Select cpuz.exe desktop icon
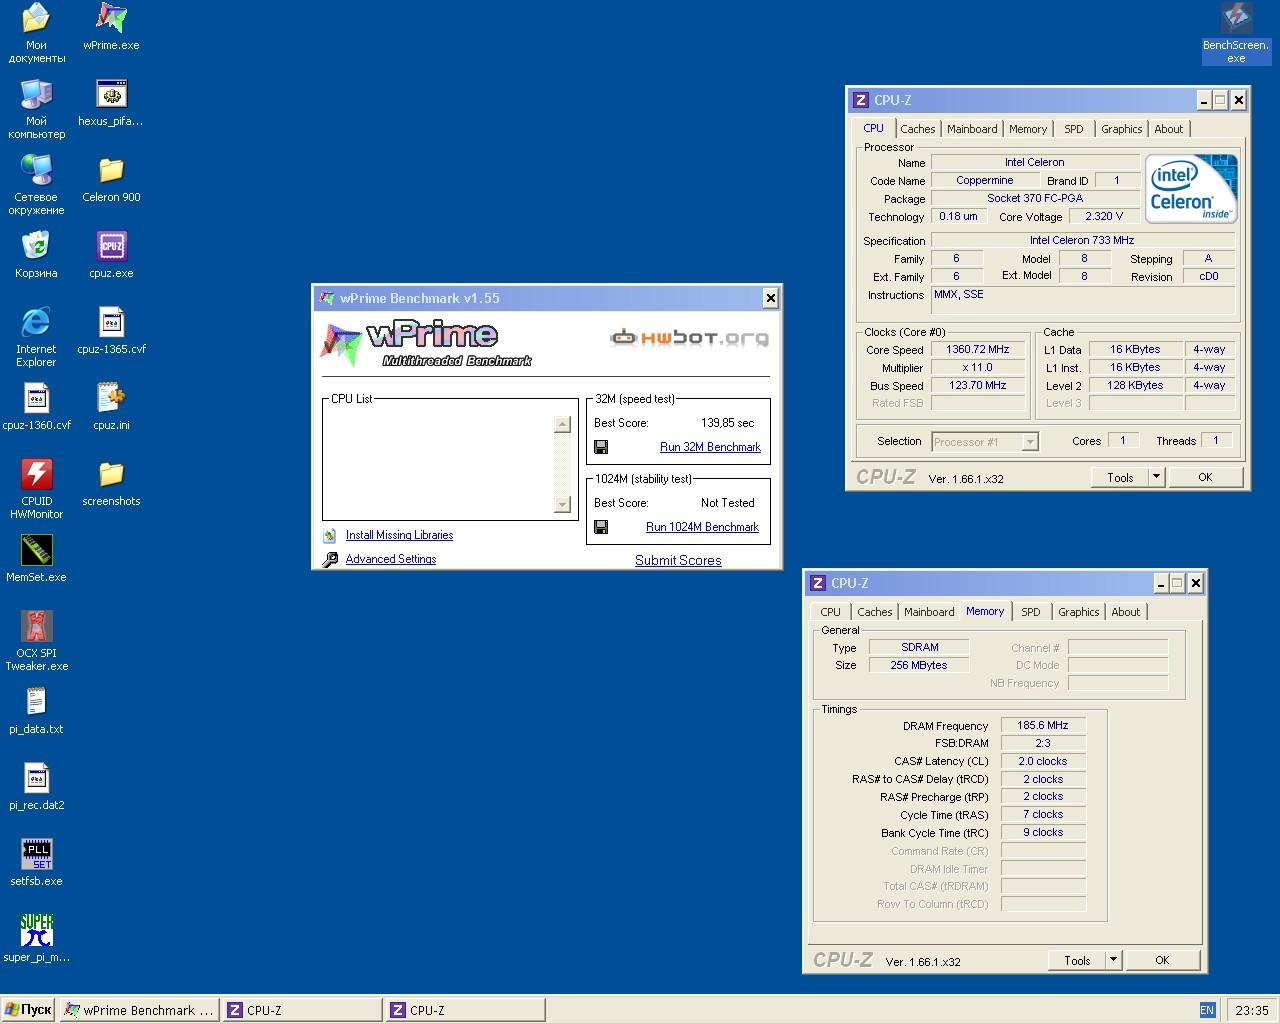Image resolution: width=1280 pixels, height=1024 pixels. (x=111, y=255)
